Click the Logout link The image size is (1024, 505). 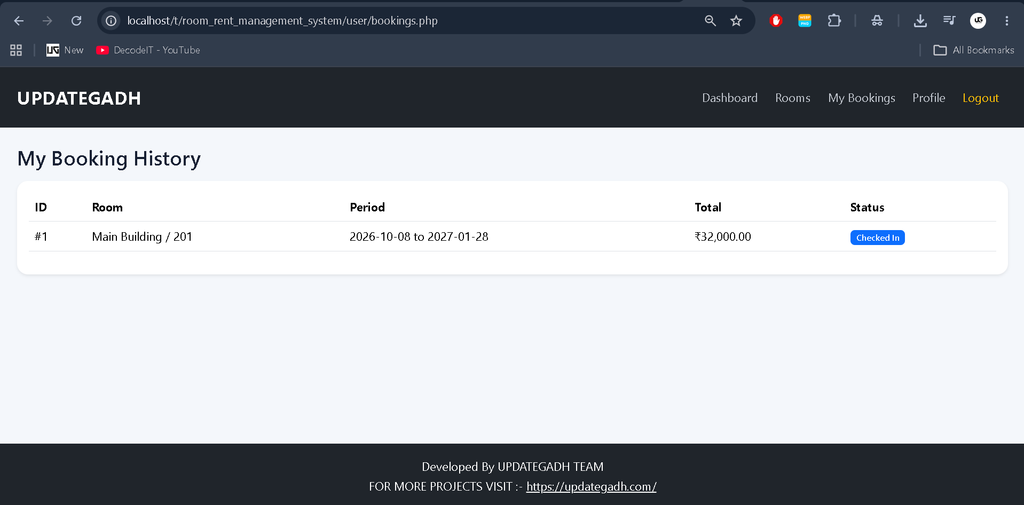point(980,98)
